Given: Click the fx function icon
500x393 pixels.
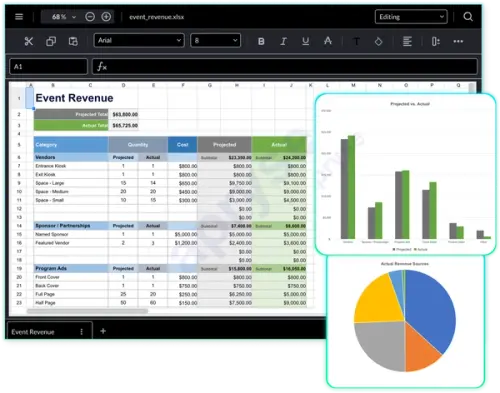Looking at the screenshot, I should click(x=102, y=67).
